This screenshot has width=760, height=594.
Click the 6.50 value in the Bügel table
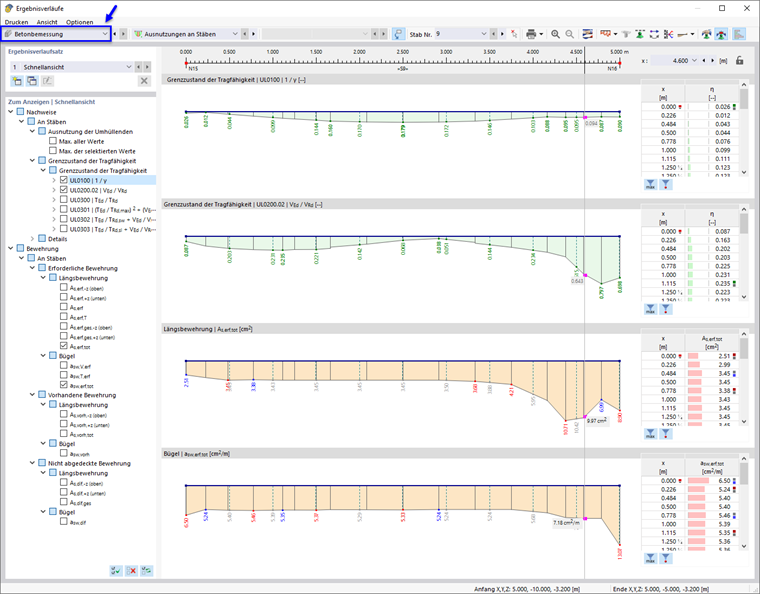point(724,481)
